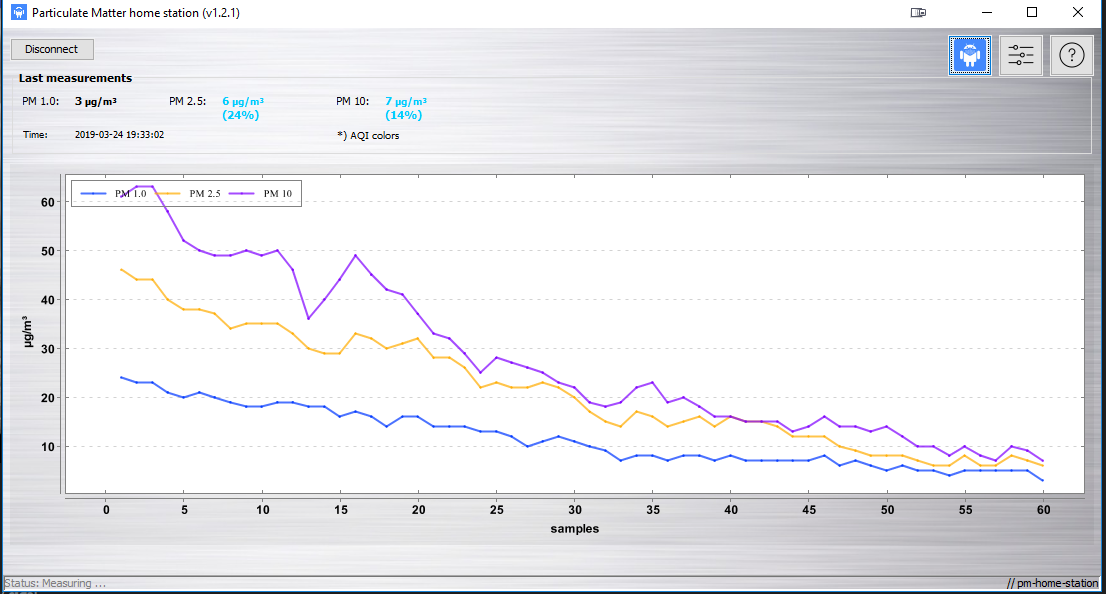
Task: Click the blue Android robot icon button
Action: (x=969, y=56)
